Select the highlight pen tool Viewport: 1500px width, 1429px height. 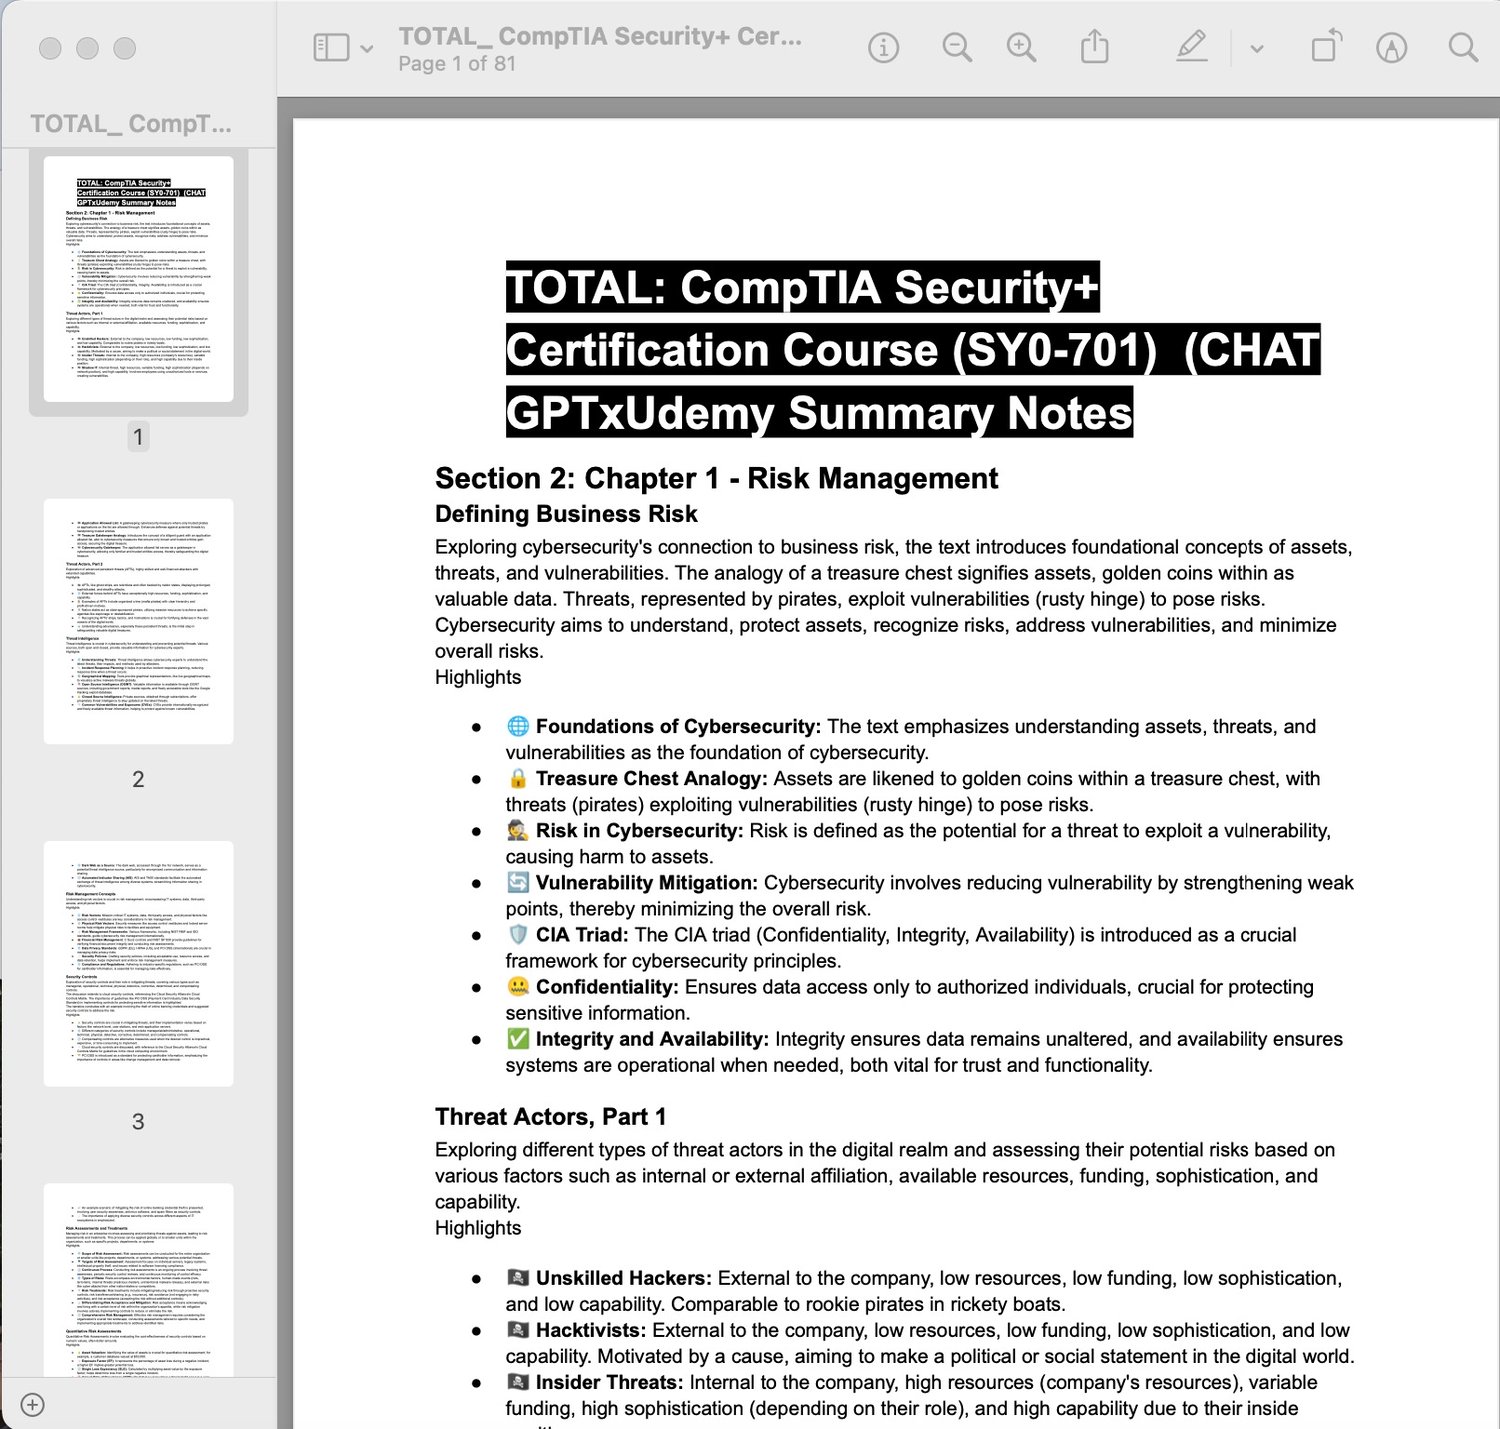tap(1191, 46)
